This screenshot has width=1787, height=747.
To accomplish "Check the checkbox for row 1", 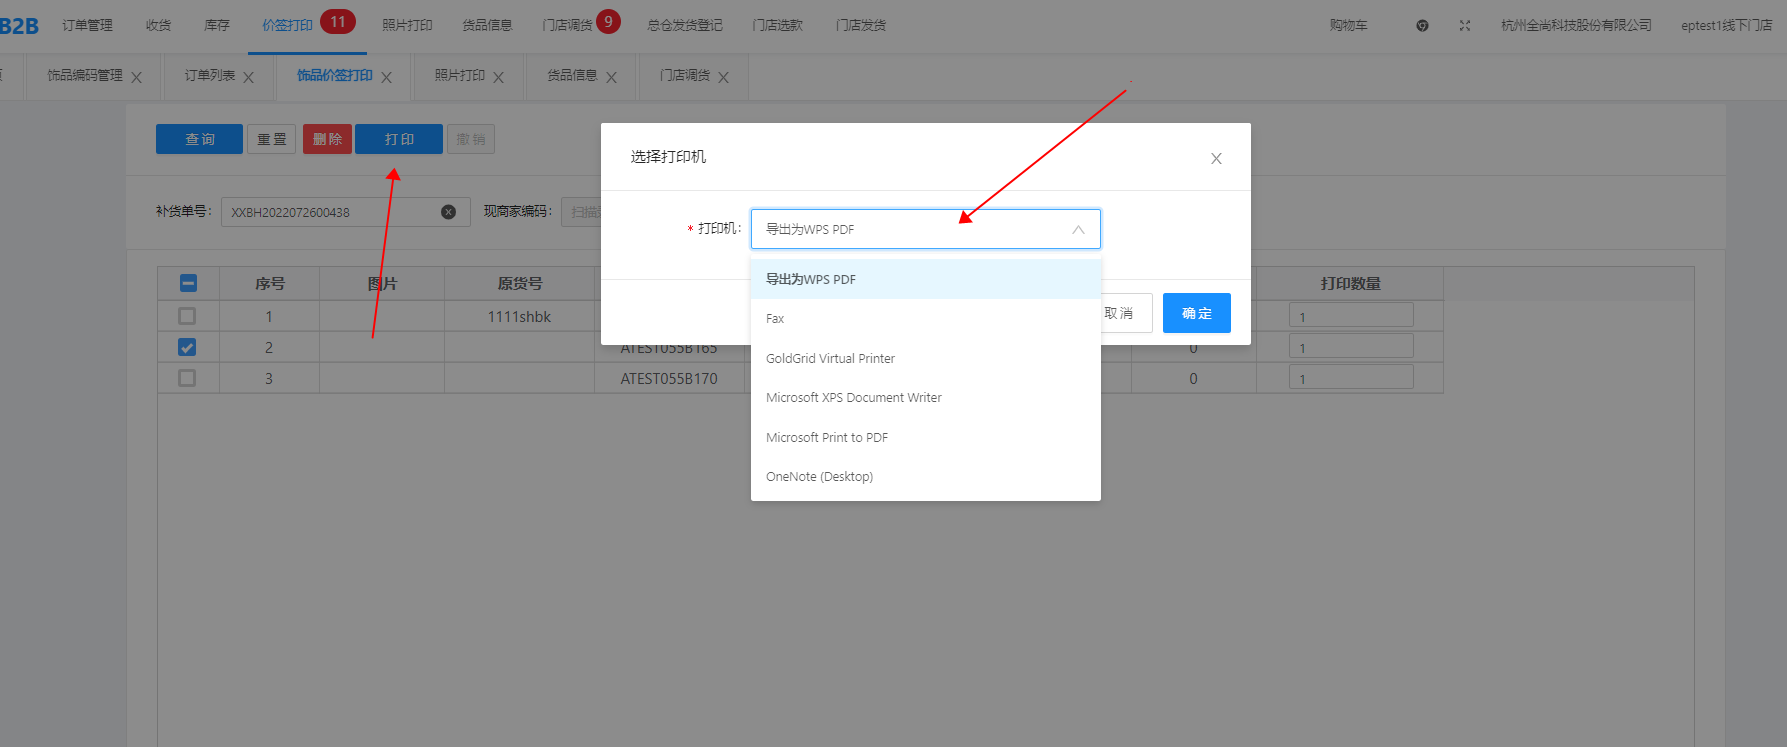I will point(187,316).
